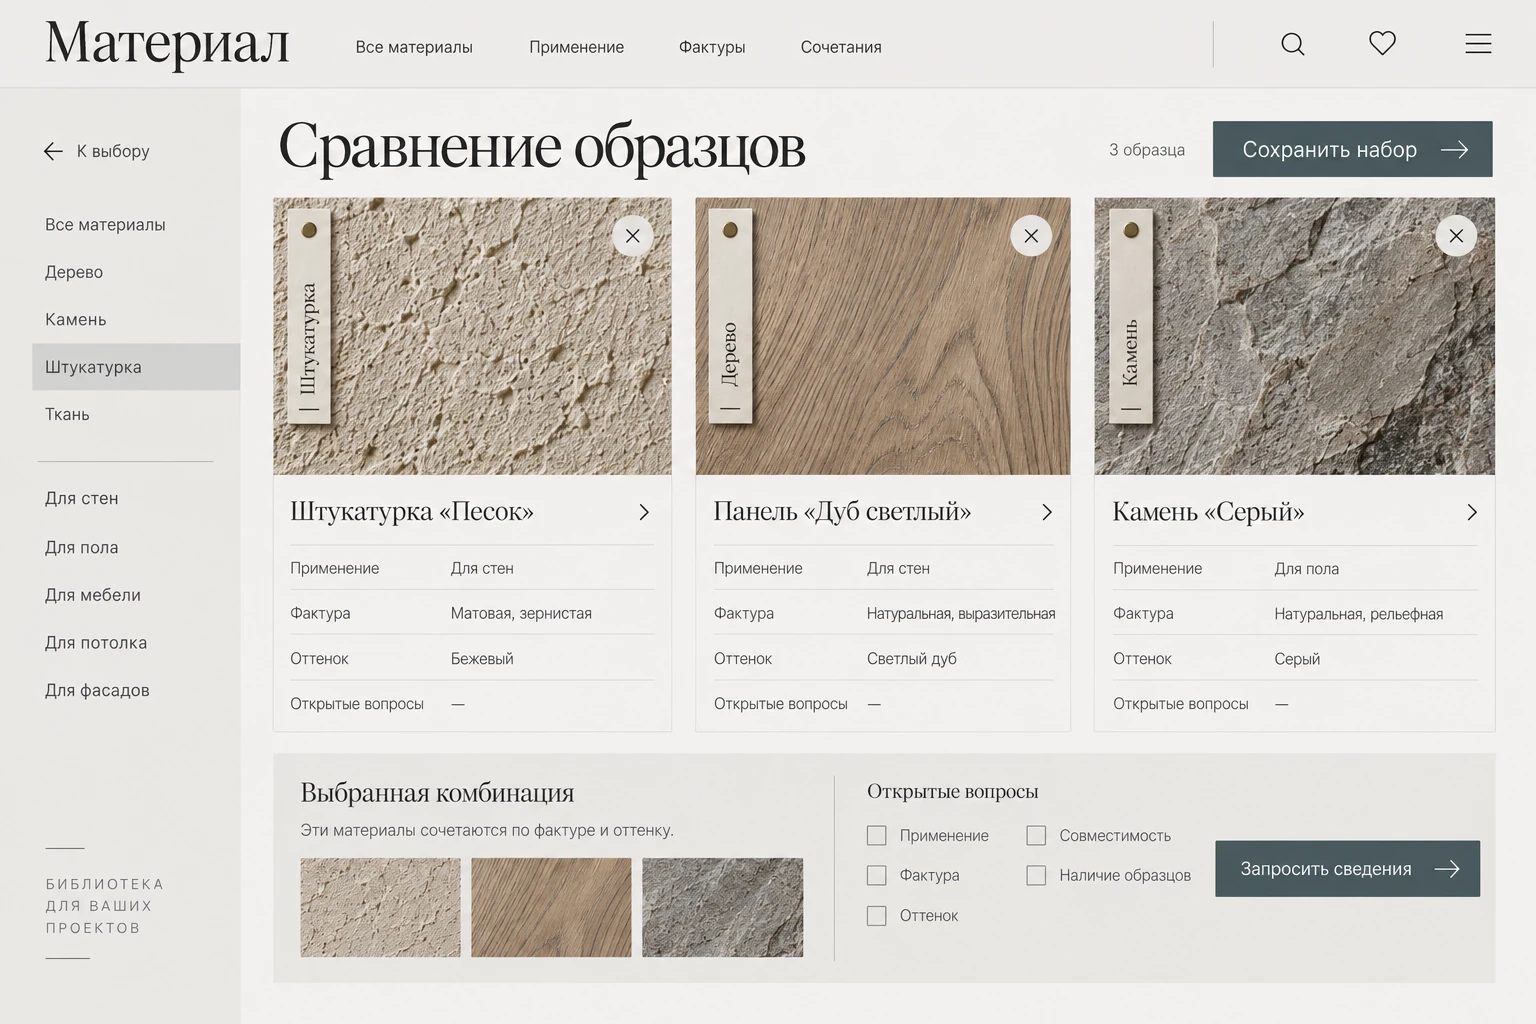
Task: Select Дерево in the sidebar
Action: (74, 272)
